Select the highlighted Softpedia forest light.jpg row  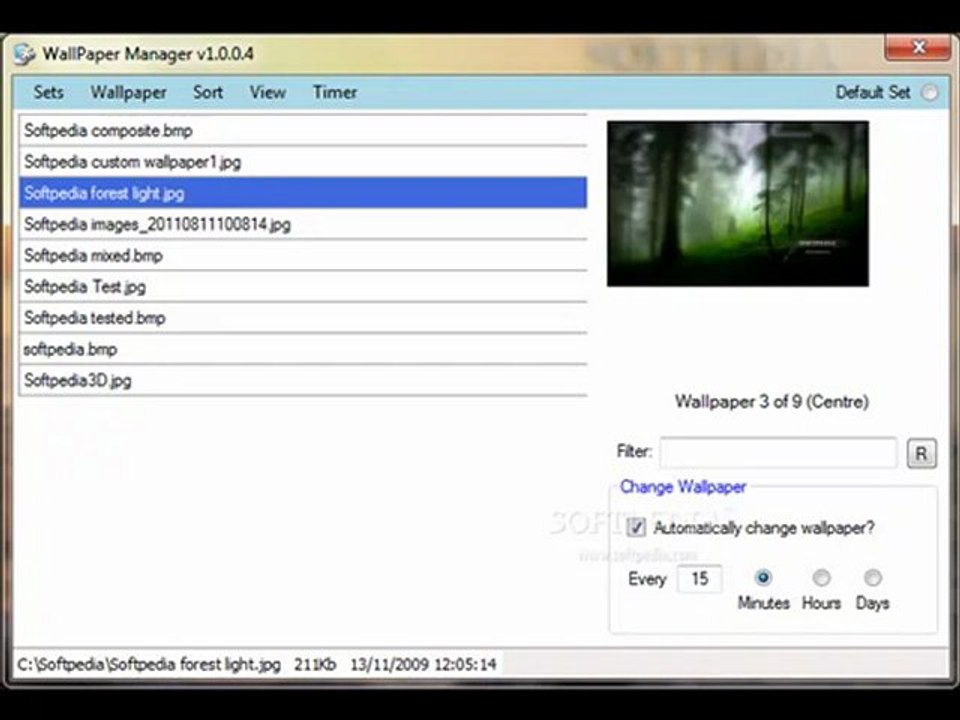(x=303, y=193)
